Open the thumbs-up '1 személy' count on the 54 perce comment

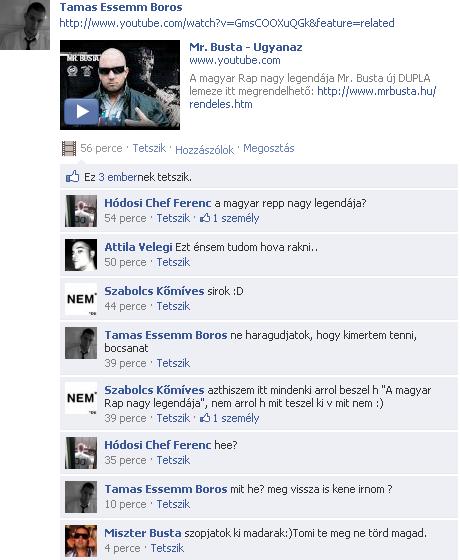point(229,218)
